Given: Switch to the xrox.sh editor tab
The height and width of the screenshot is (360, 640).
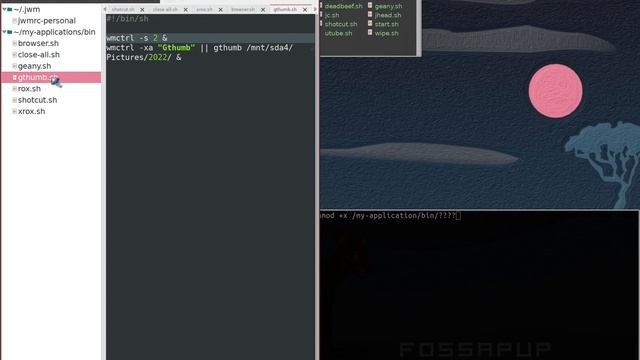Looking at the screenshot, I should [204, 9].
